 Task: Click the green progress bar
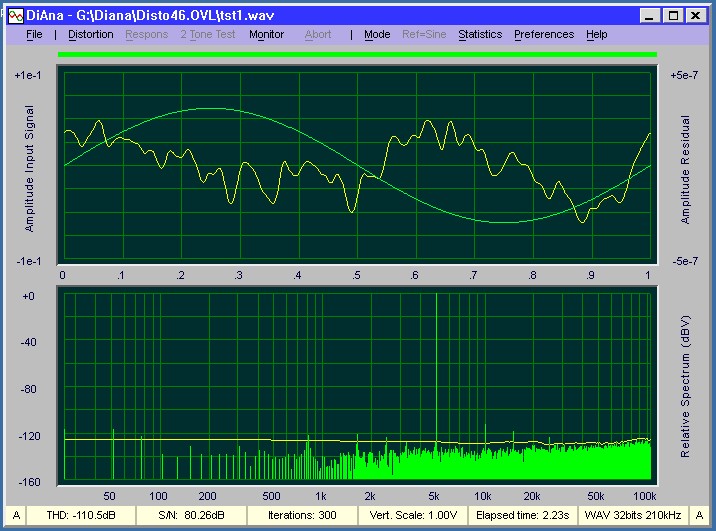358,54
